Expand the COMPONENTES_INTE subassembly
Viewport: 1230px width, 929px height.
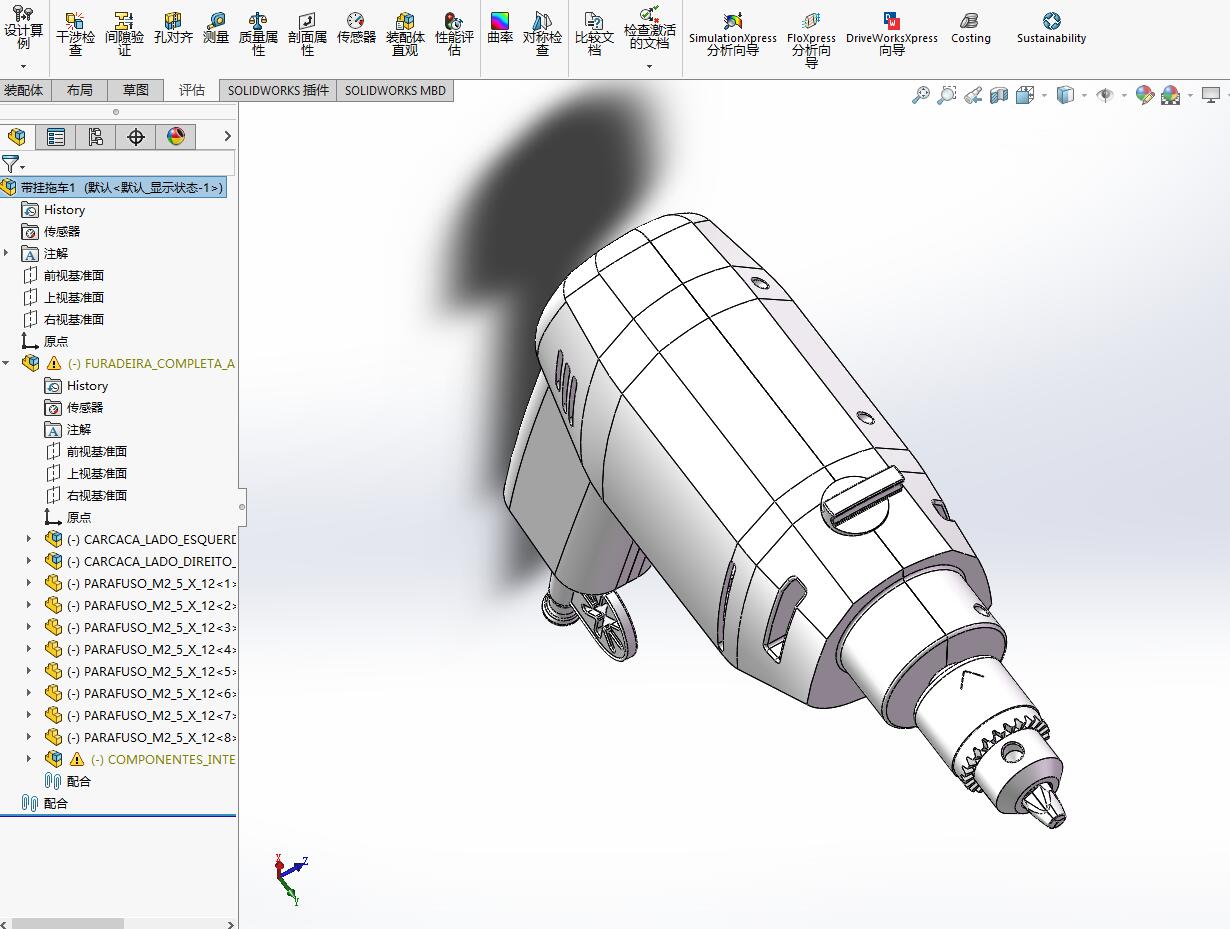(29, 759)
